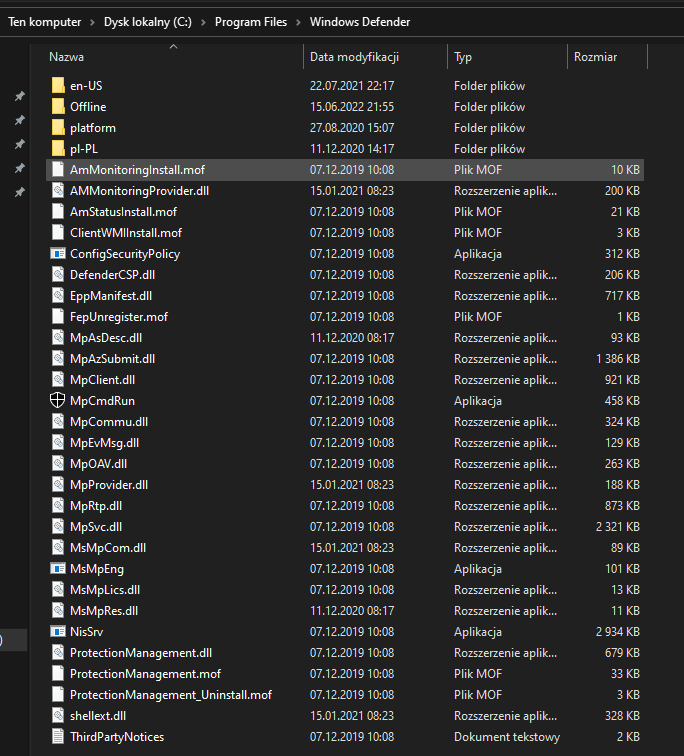This screenshot has width=684, height=756.
Task: Select the NisSrv file name
Action: [87, 632]
